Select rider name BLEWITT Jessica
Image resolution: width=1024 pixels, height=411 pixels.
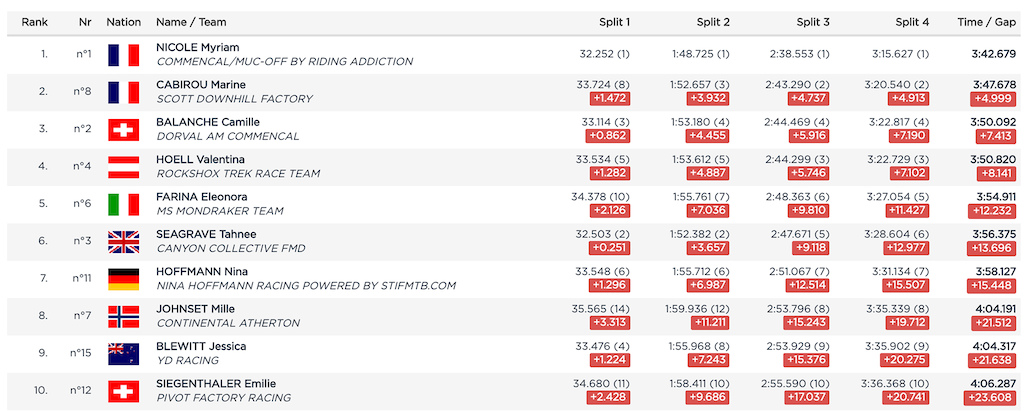click(201, 346)
